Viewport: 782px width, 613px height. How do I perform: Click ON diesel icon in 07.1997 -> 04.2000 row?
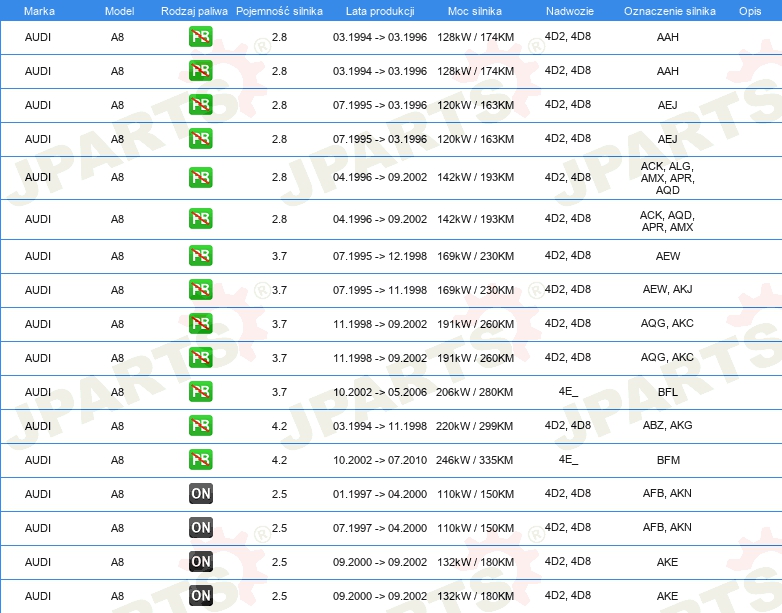(x=200, y=527)
